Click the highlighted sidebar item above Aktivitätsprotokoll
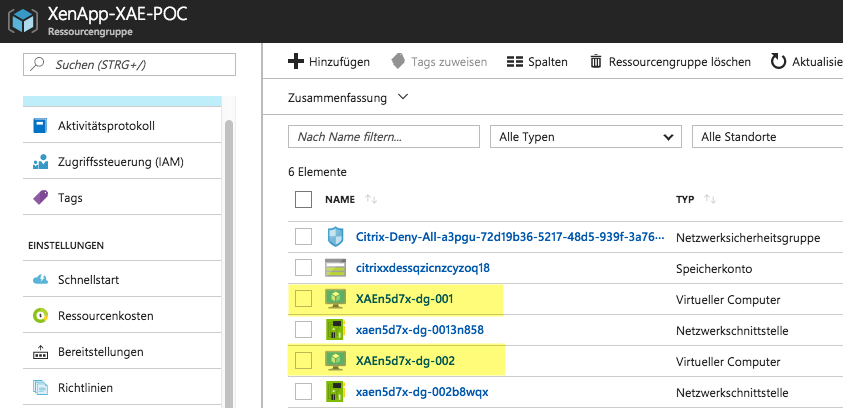Viewport: 843px width, 408px height. coord(122,102)
